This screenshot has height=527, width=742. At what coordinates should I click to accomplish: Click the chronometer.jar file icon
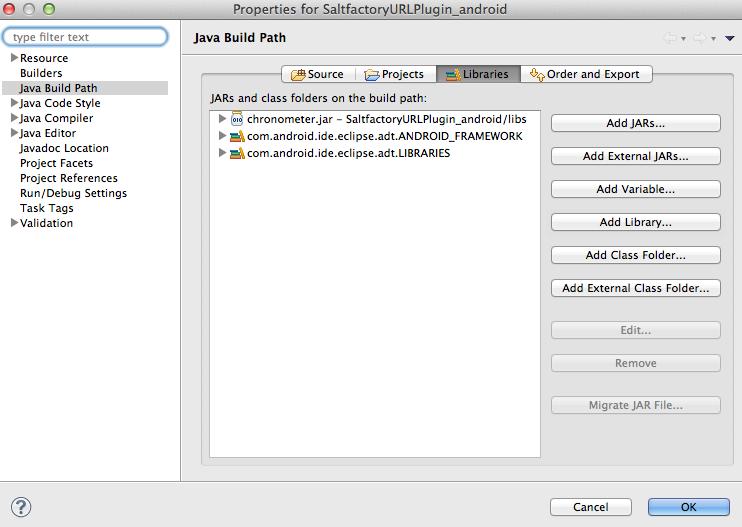click(x=237, y=119)
